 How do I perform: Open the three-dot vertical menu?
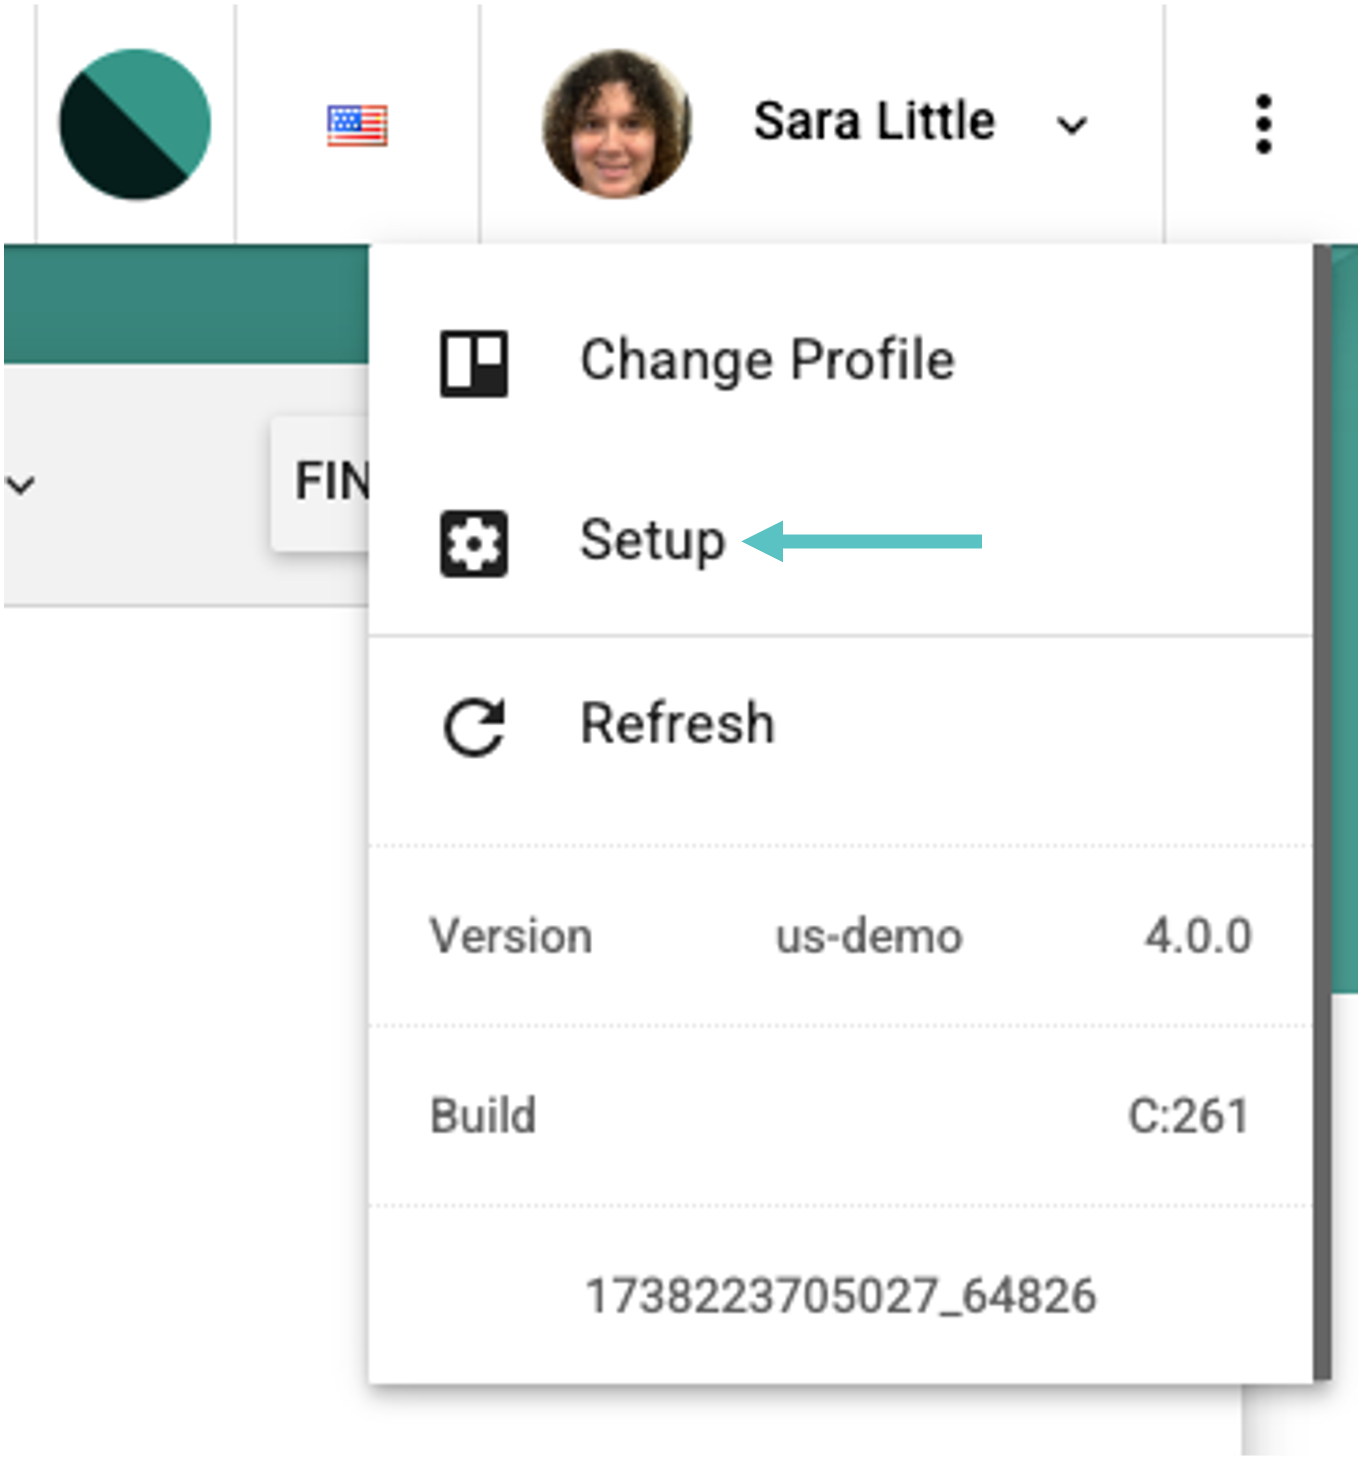tap(1264, 124)
